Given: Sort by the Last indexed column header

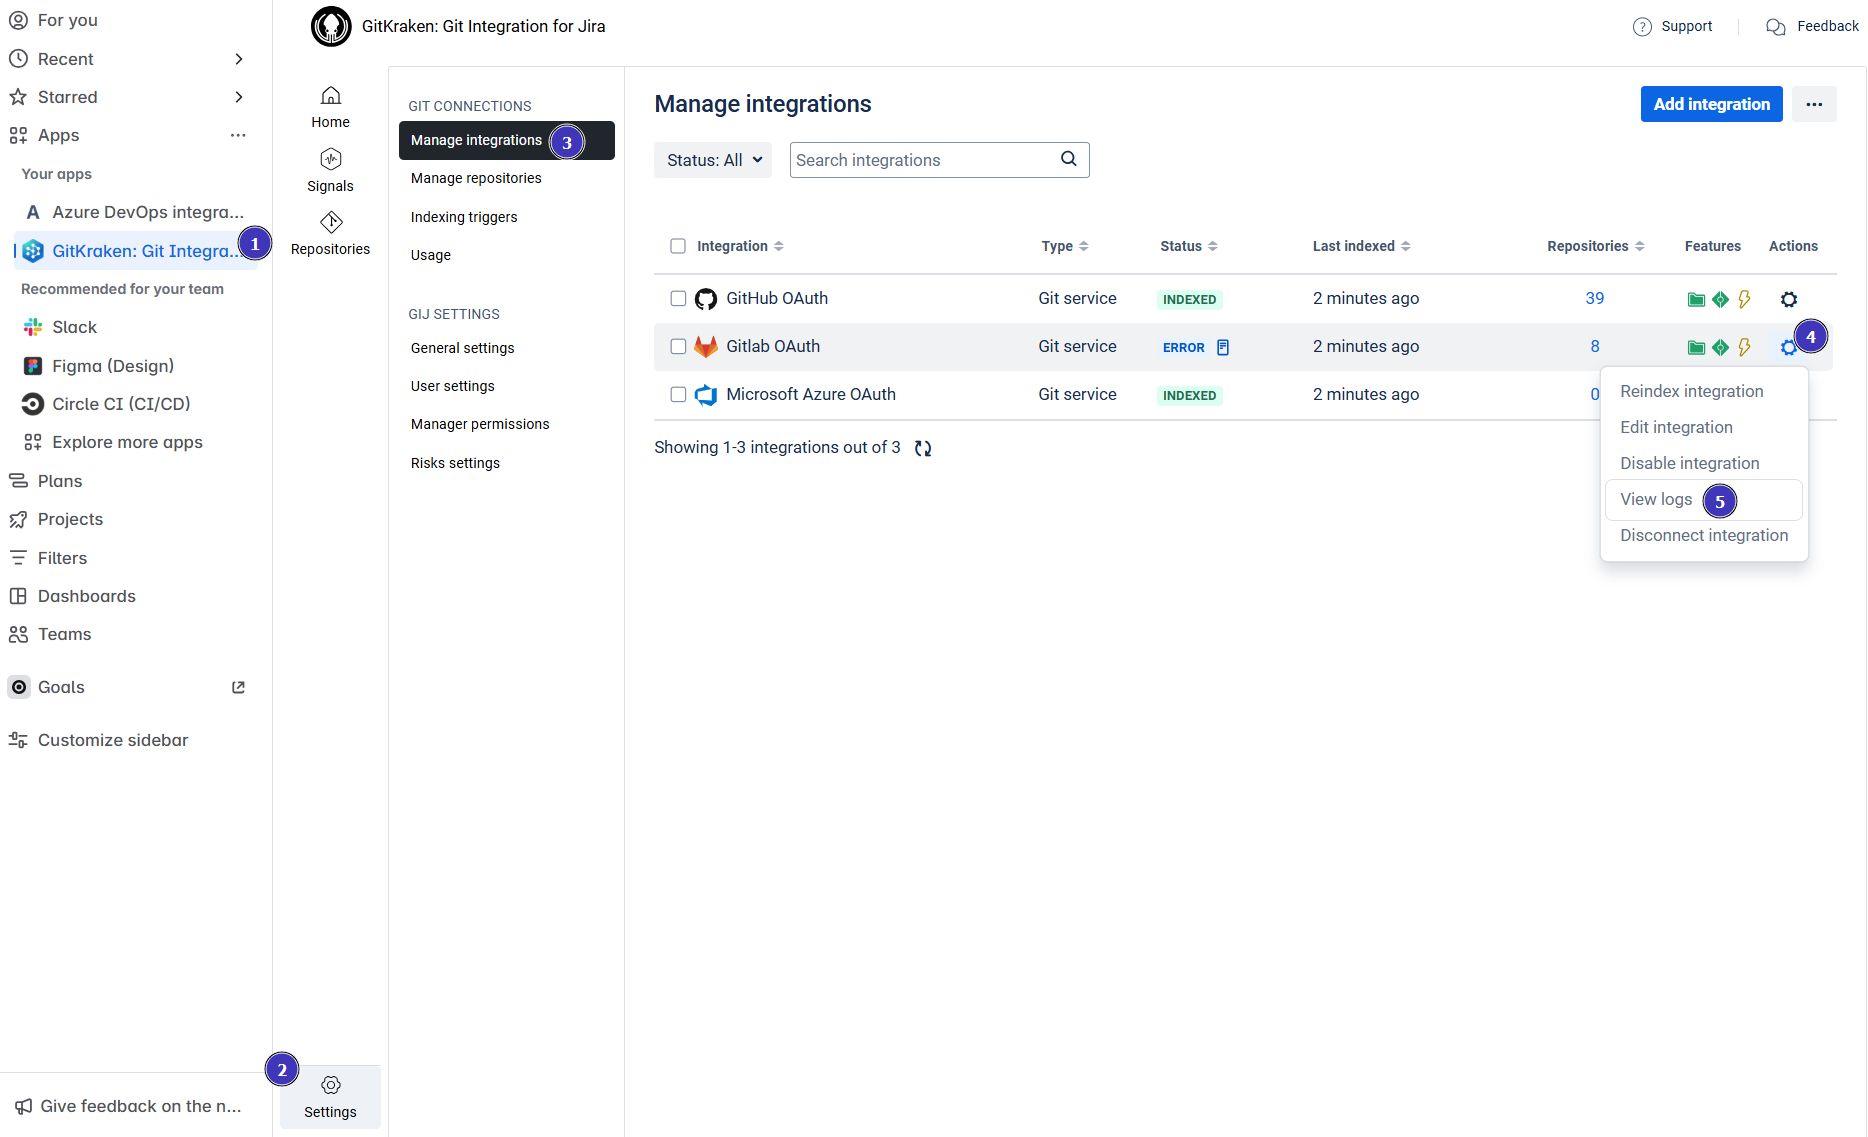Looking at the screenshot, I should (x=1361, y=246).
